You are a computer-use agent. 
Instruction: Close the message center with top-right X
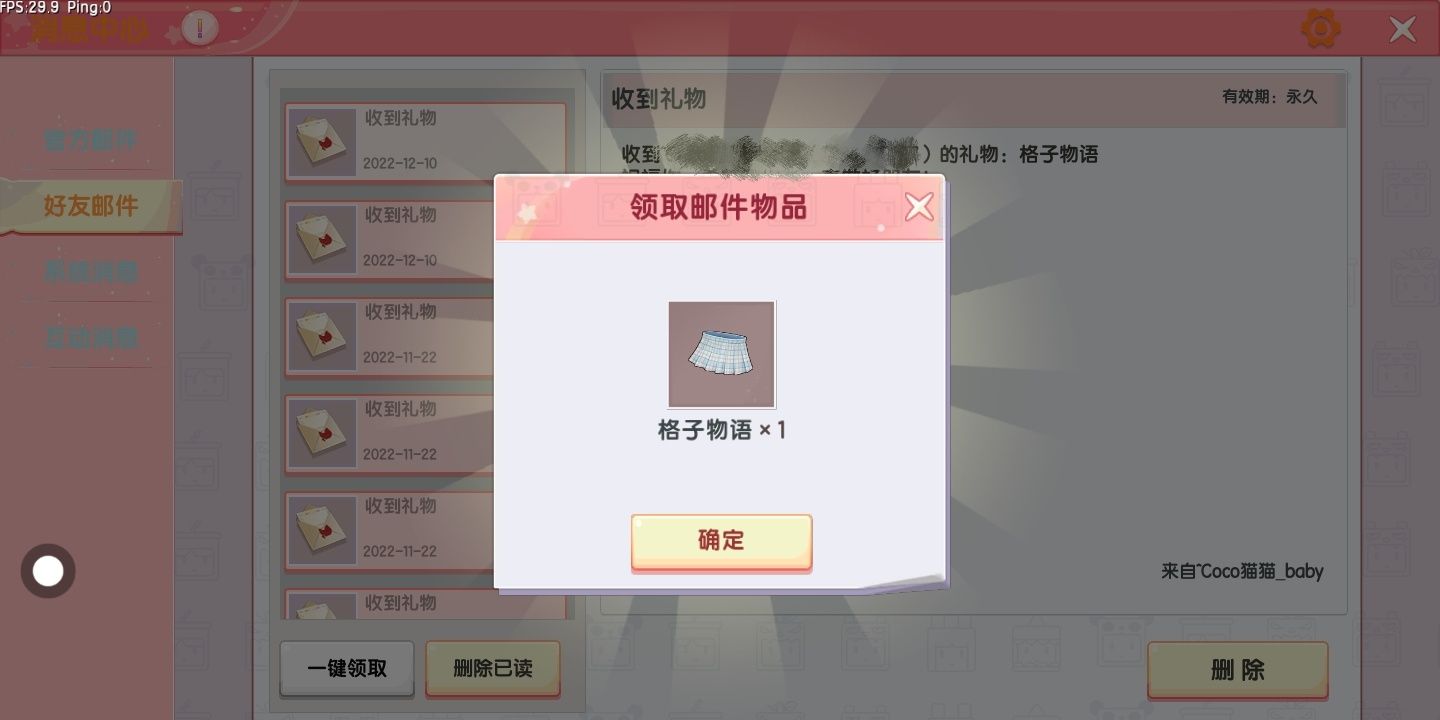point(1402,30)
